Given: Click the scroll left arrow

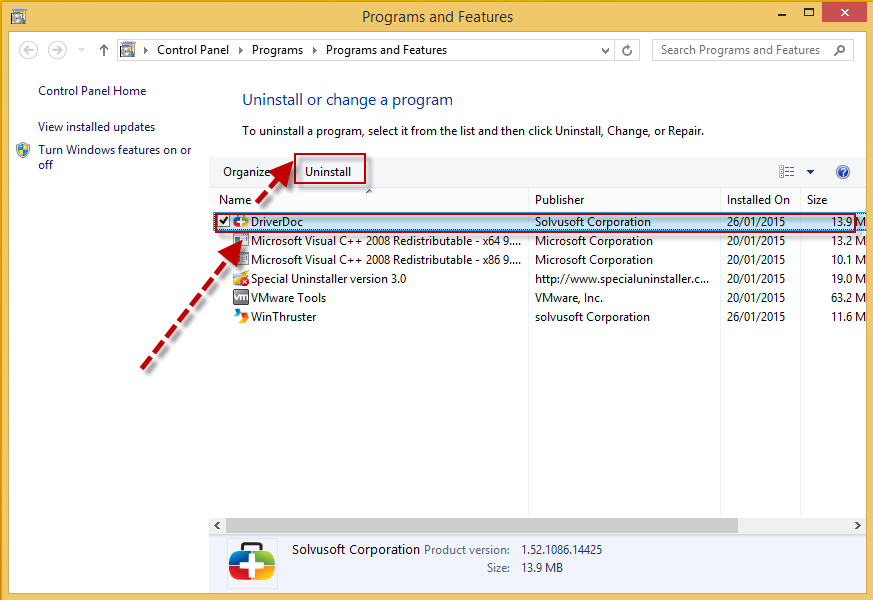Looking at the screenshot, I should pyautogui.click(x=217, y=525).
